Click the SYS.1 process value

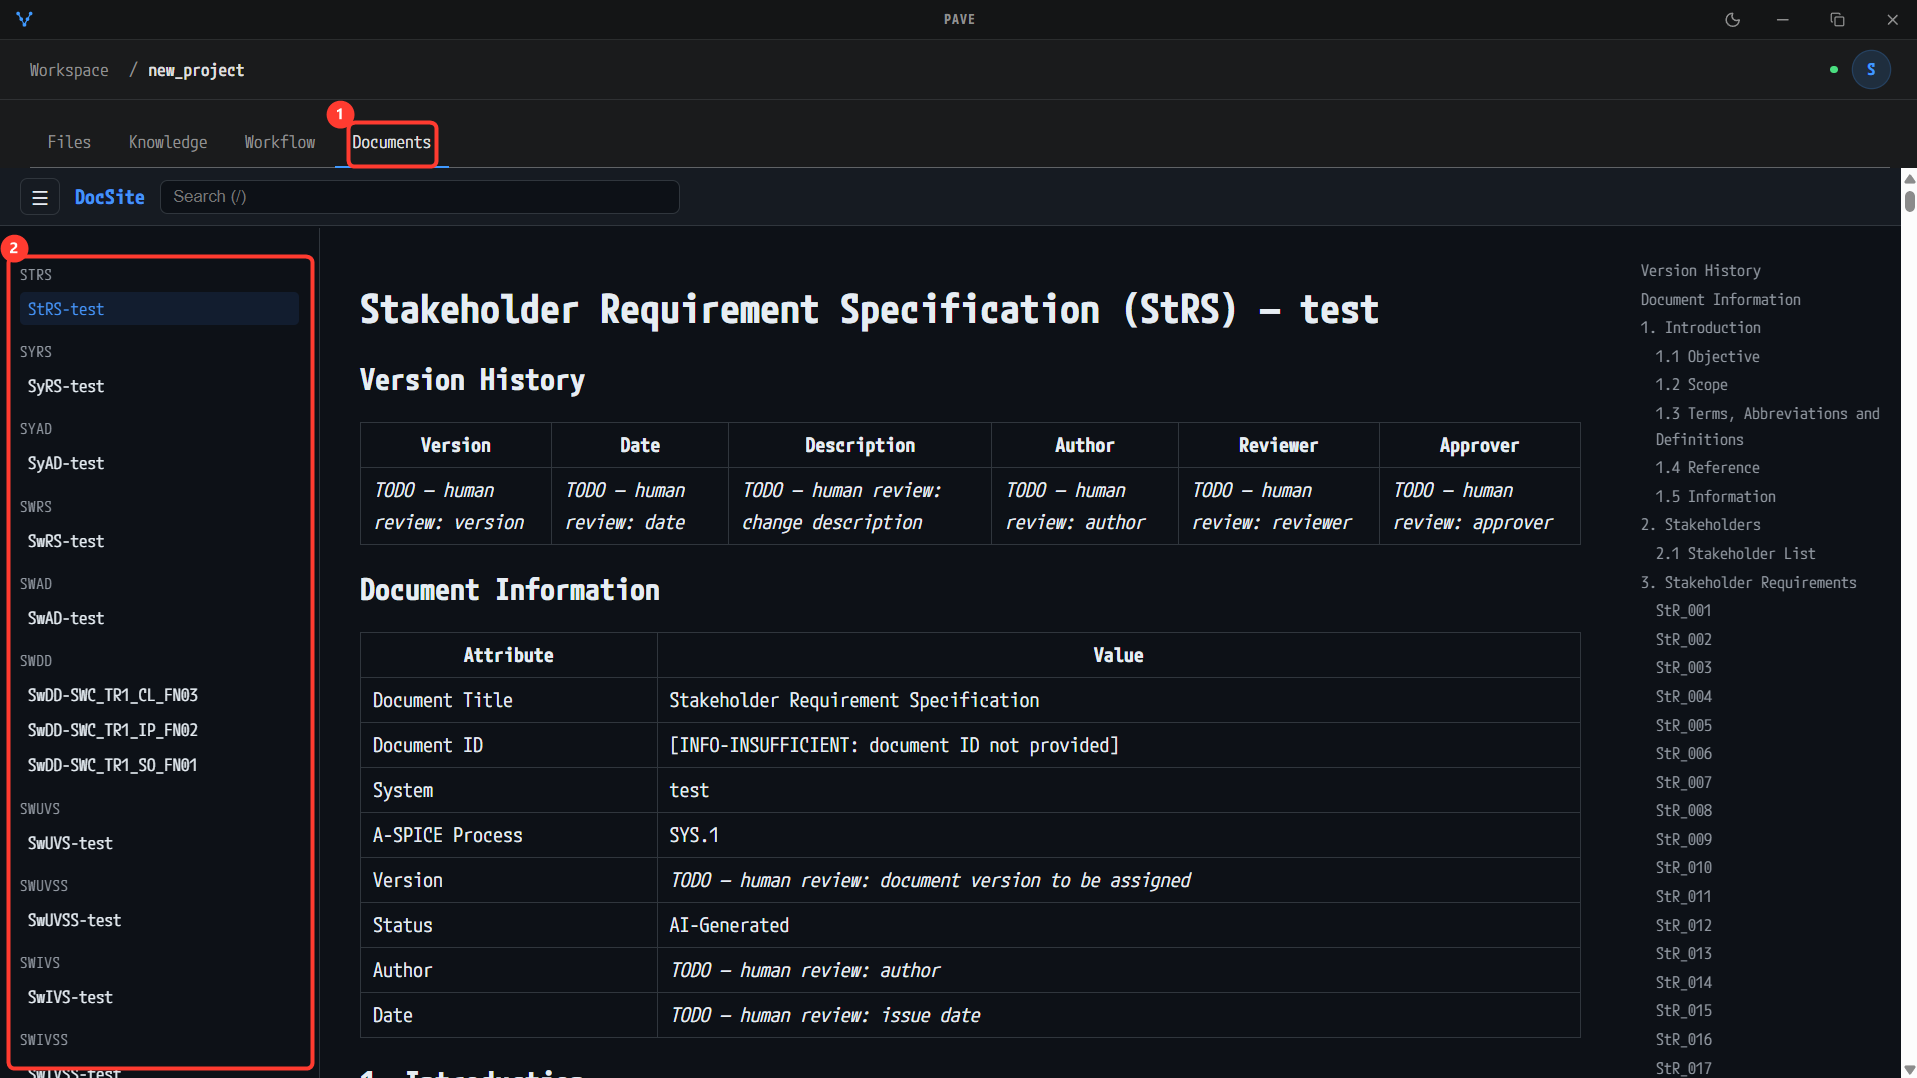(694, 836)
